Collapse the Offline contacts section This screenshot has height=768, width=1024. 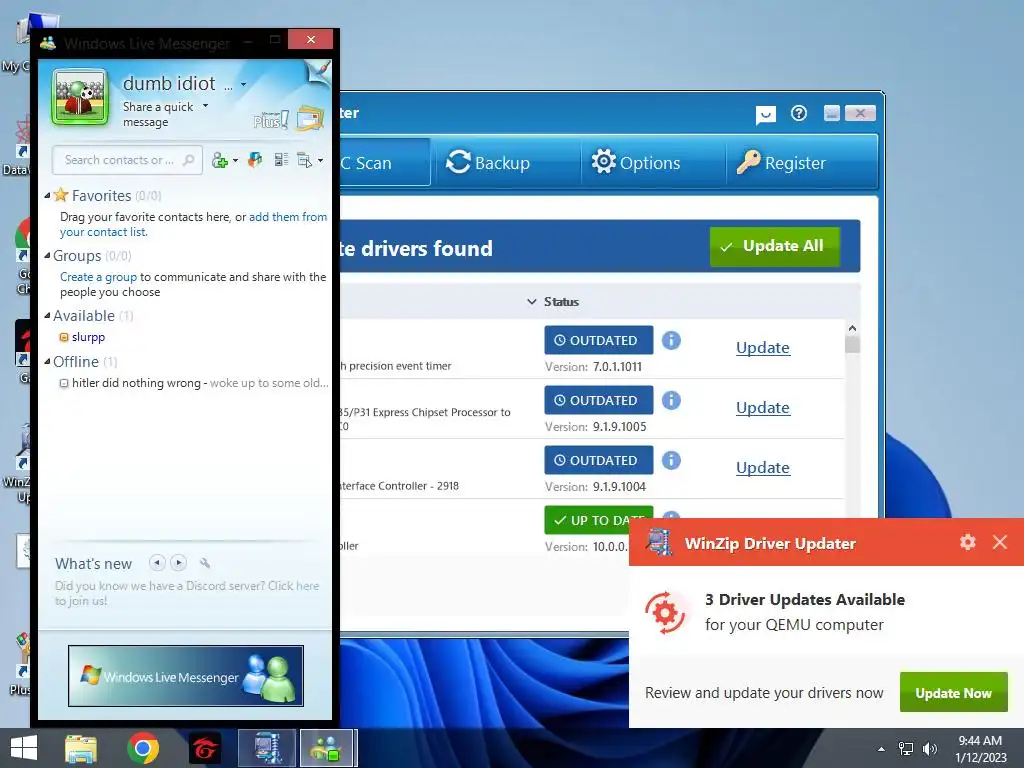(x=47, y=361)
